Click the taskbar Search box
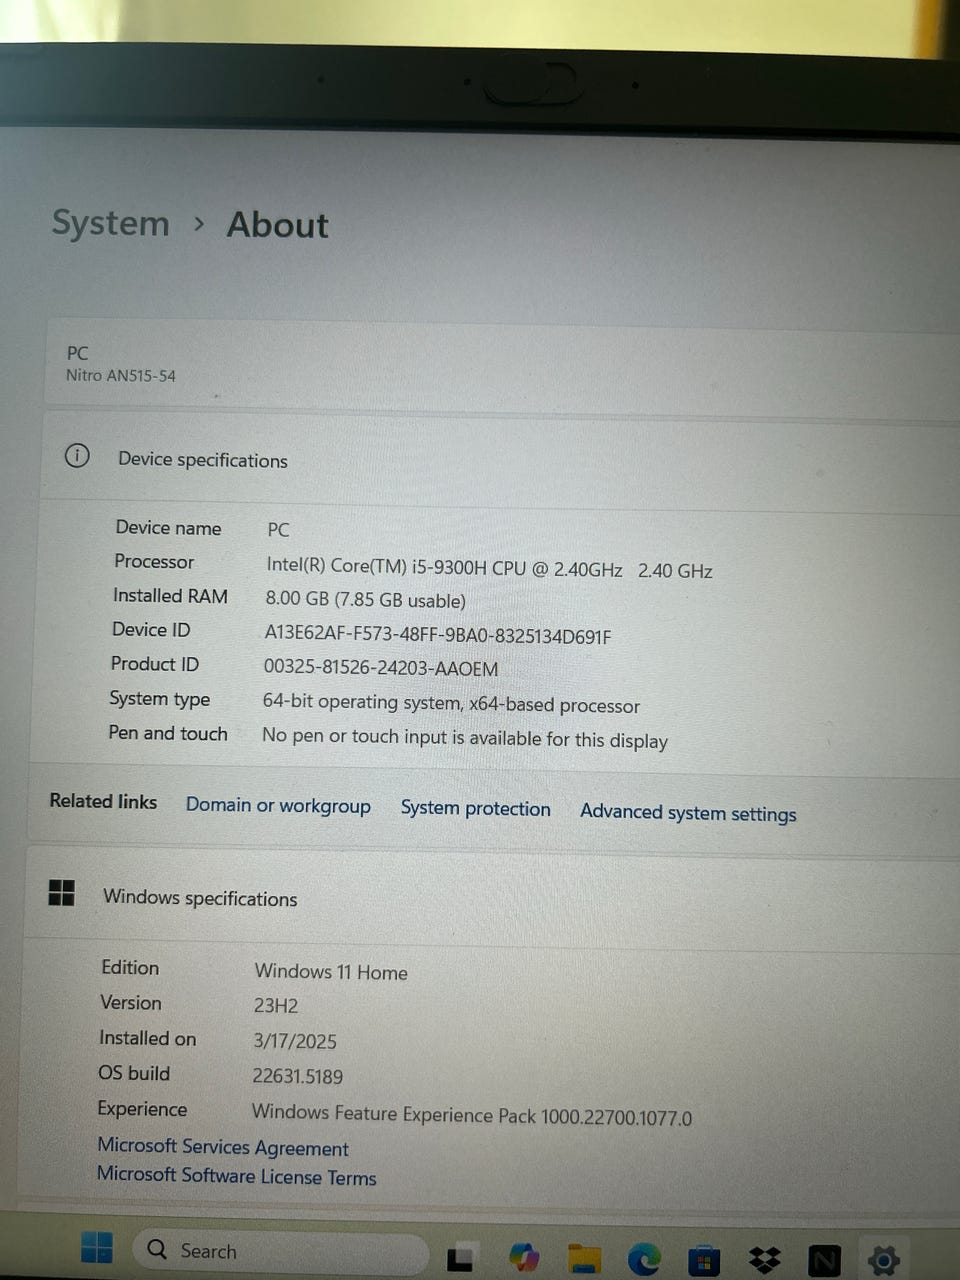Viewport: 960px width, 1280px height. pos(280,1251)
